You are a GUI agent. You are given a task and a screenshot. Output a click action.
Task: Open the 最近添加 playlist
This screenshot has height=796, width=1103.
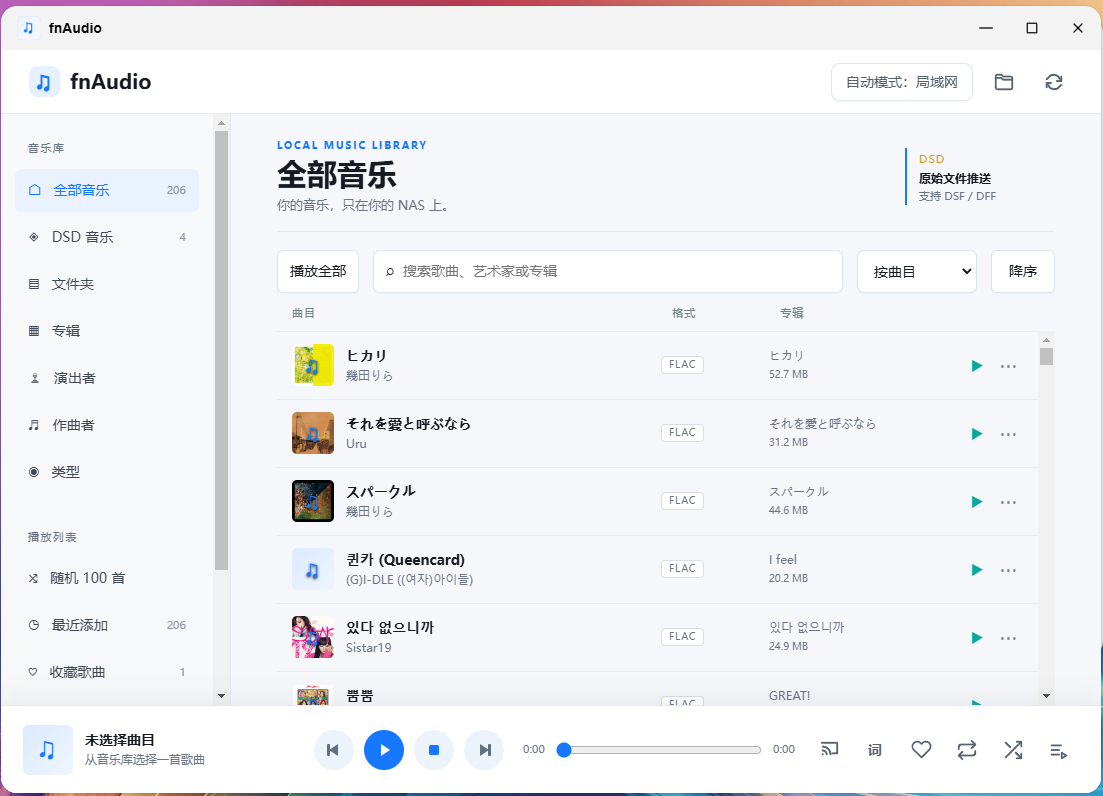107,625
